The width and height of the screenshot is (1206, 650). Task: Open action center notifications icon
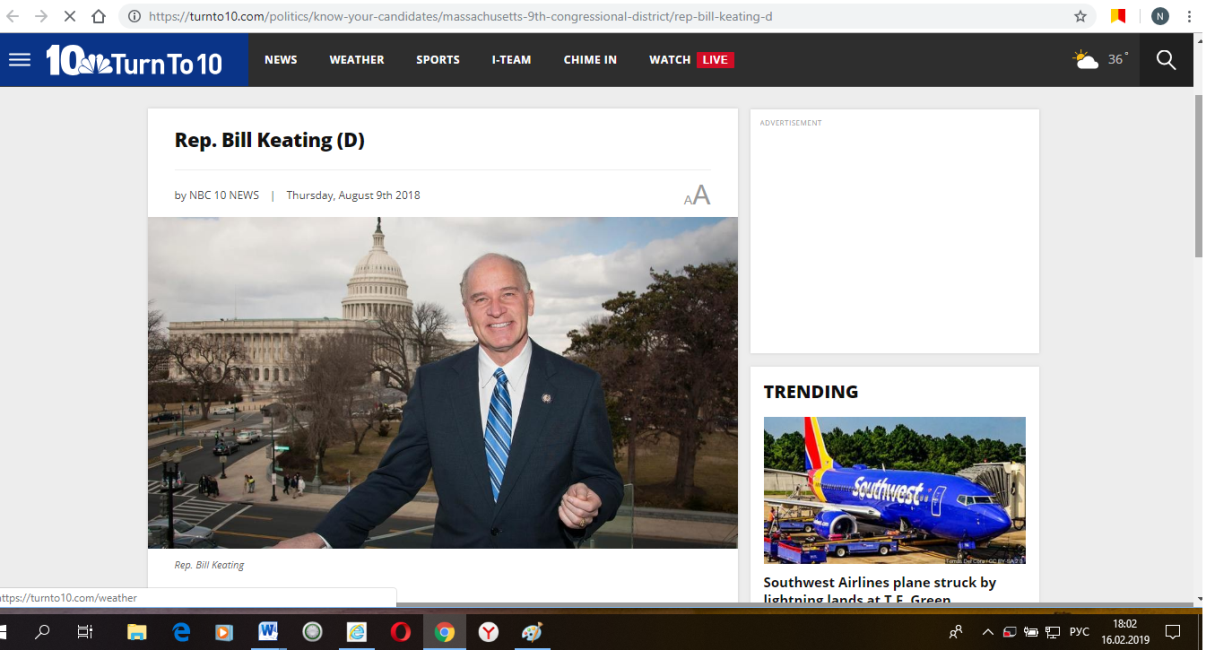pyautogui.click(x=1173, y=632)
